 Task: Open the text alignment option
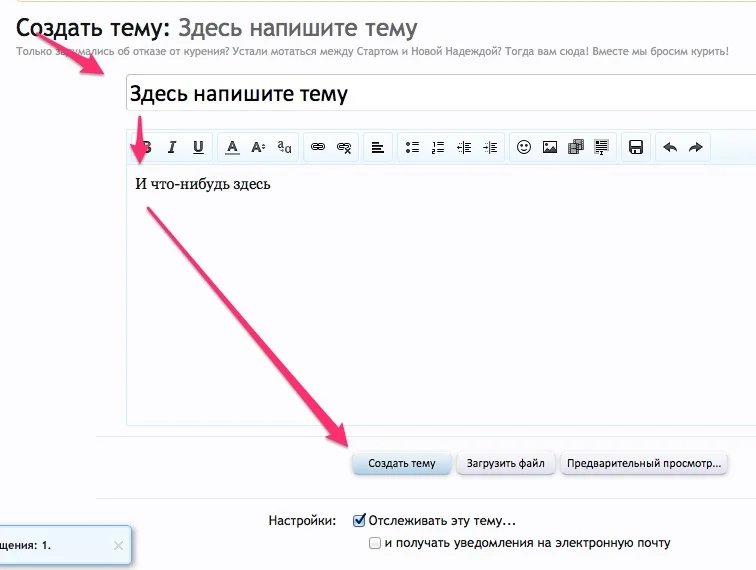378,147
